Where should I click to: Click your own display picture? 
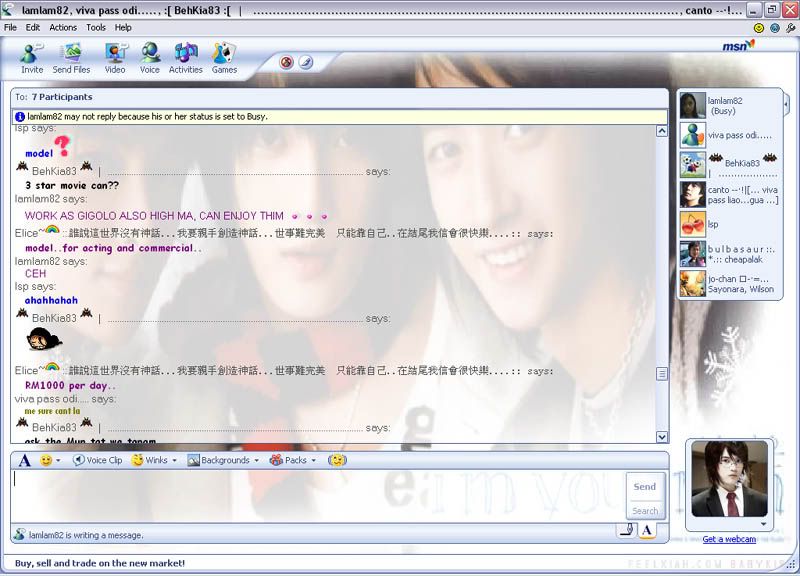pos(729,480)
